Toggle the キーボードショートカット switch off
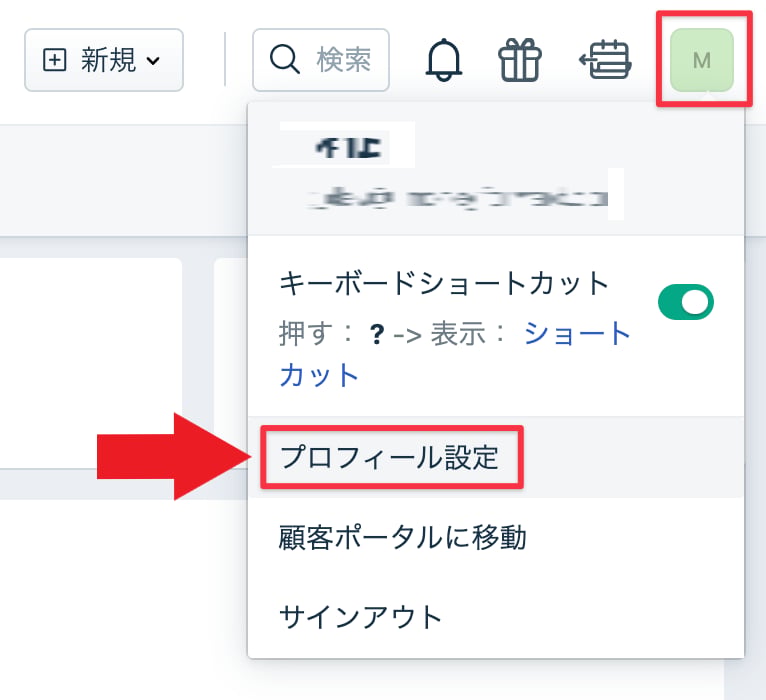 coord(686,302)
